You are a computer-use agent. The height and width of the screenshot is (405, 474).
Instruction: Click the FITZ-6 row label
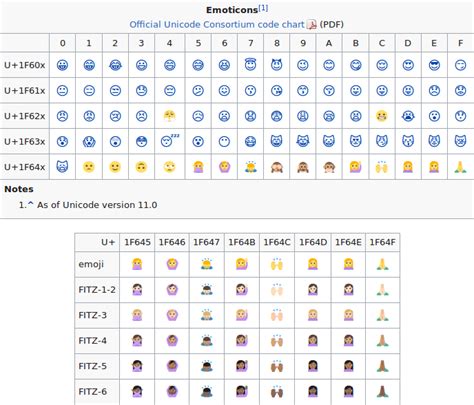[93, 391]
